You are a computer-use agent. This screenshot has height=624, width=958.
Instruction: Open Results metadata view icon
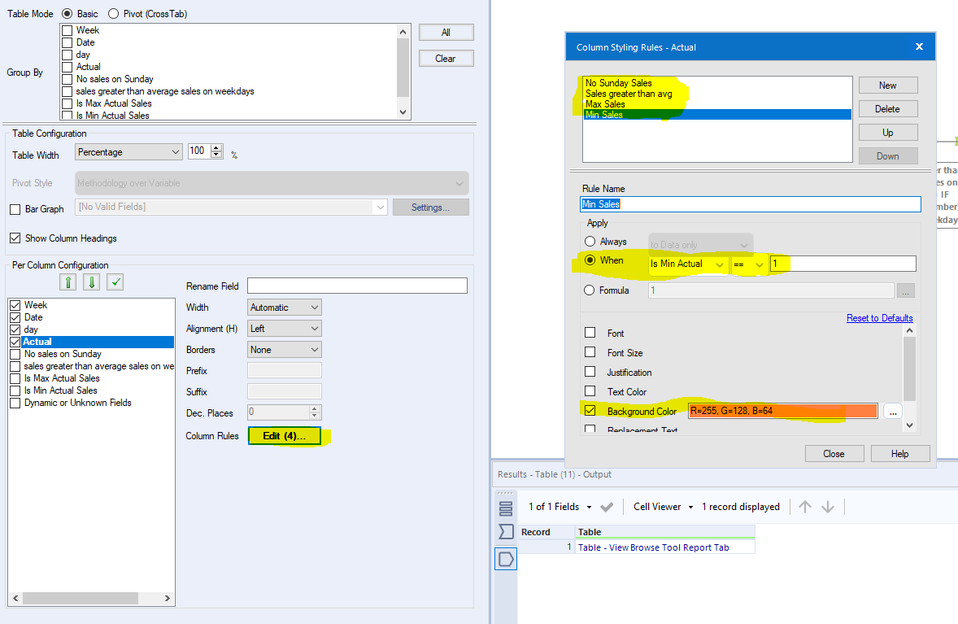coord(506,532)
